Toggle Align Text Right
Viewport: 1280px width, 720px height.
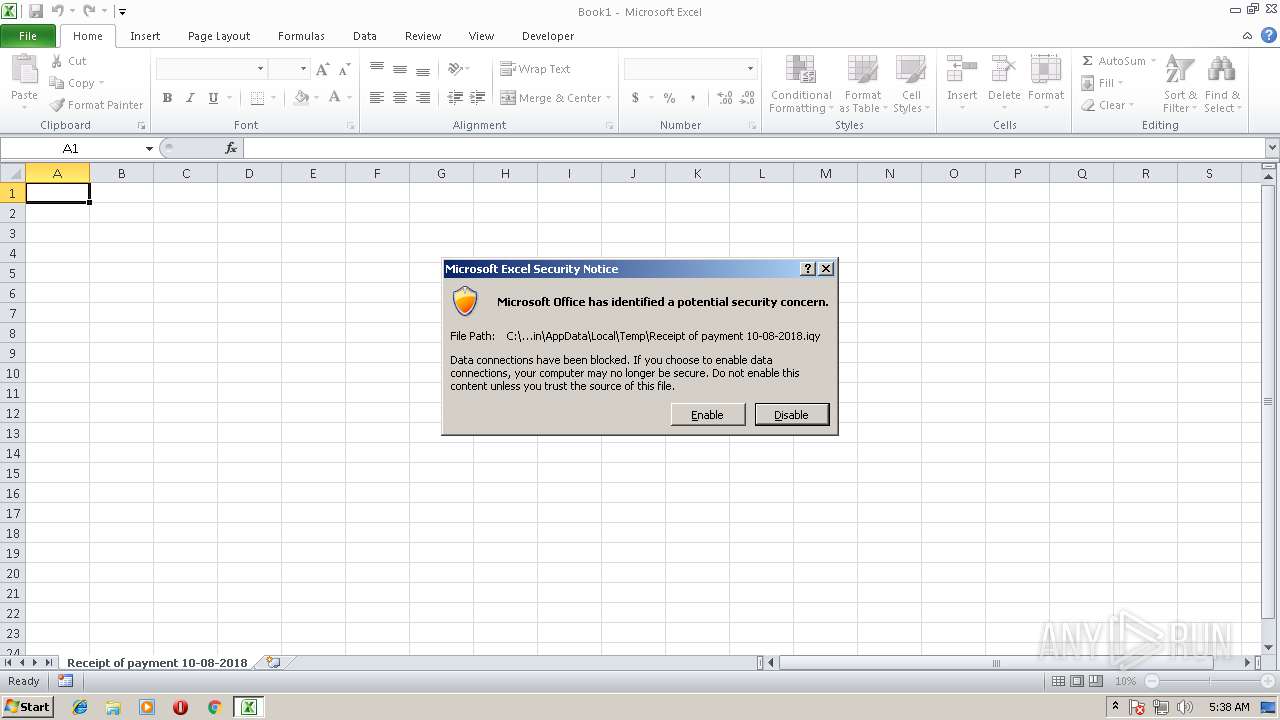click(x=423, y=98)
